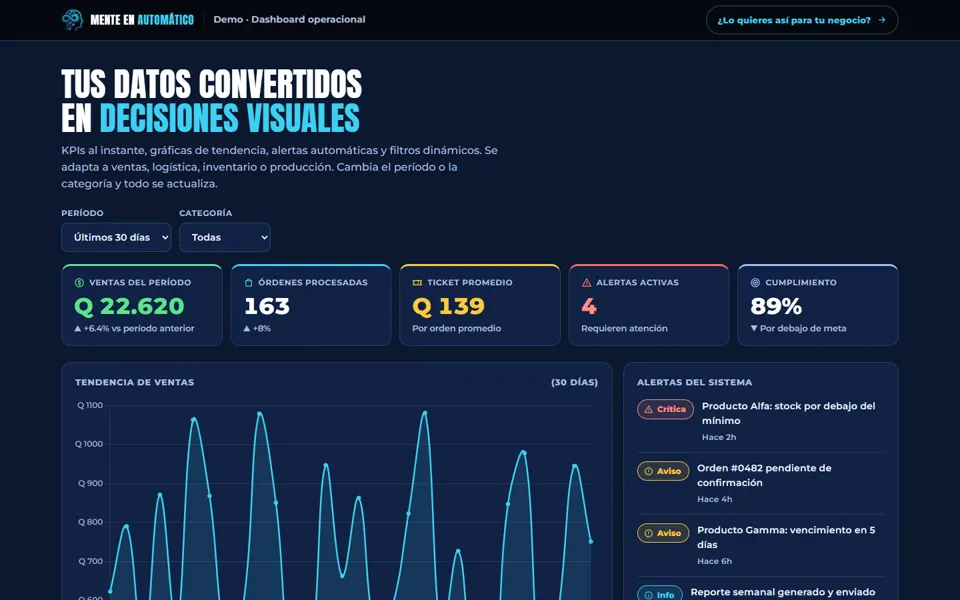Click the Por debajo de meta caption
This screenshot has width=960, height=600.
point(799,328)
